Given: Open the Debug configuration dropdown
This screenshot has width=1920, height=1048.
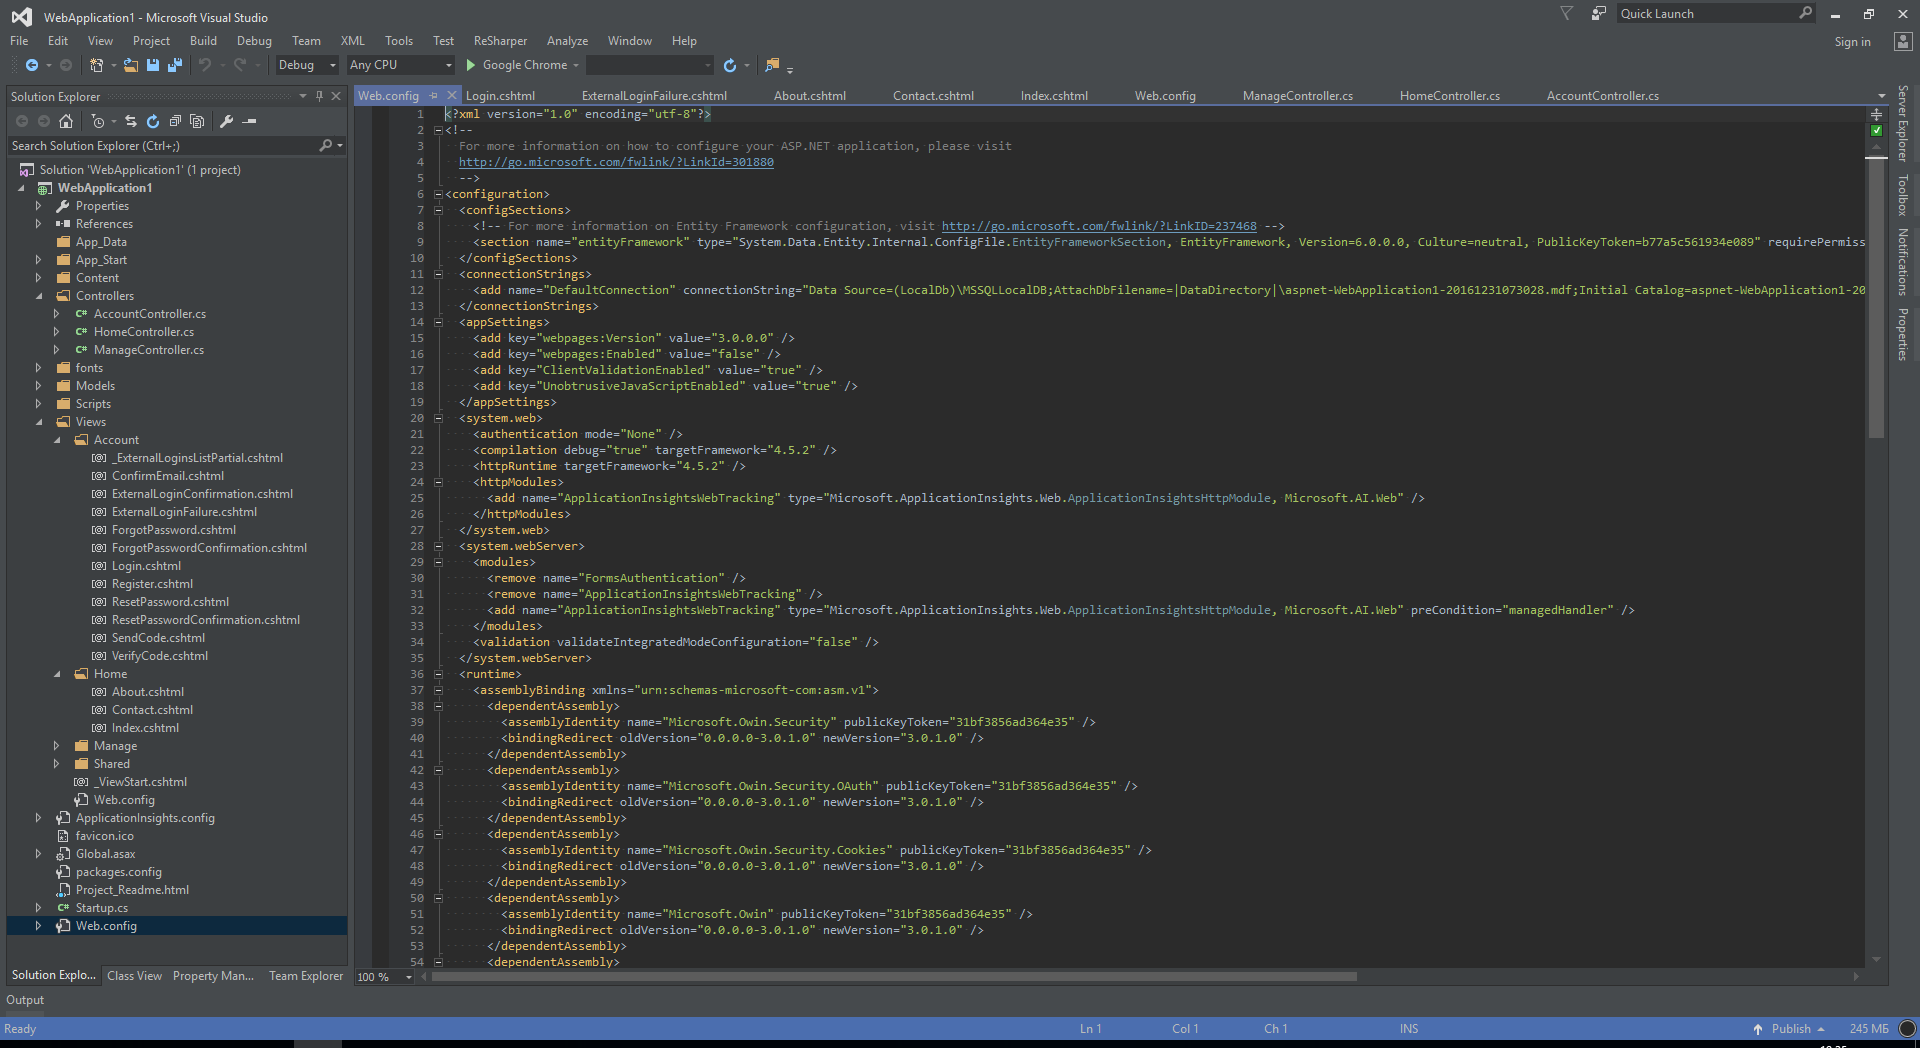Looking at the screenshot, I should pyautogui.click(x=333, y=65).
